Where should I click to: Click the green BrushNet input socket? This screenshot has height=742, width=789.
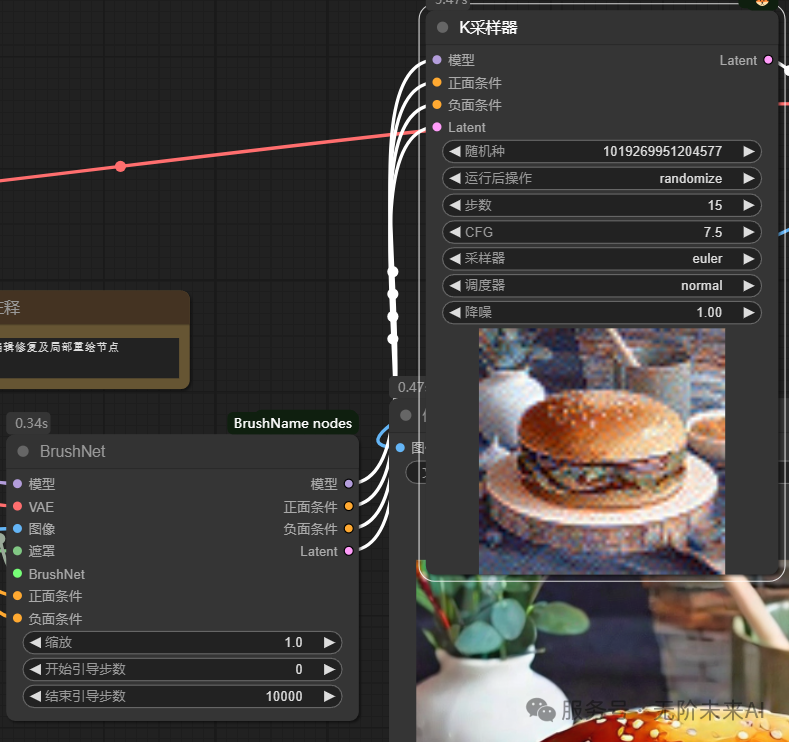click(x=17, y=573)
